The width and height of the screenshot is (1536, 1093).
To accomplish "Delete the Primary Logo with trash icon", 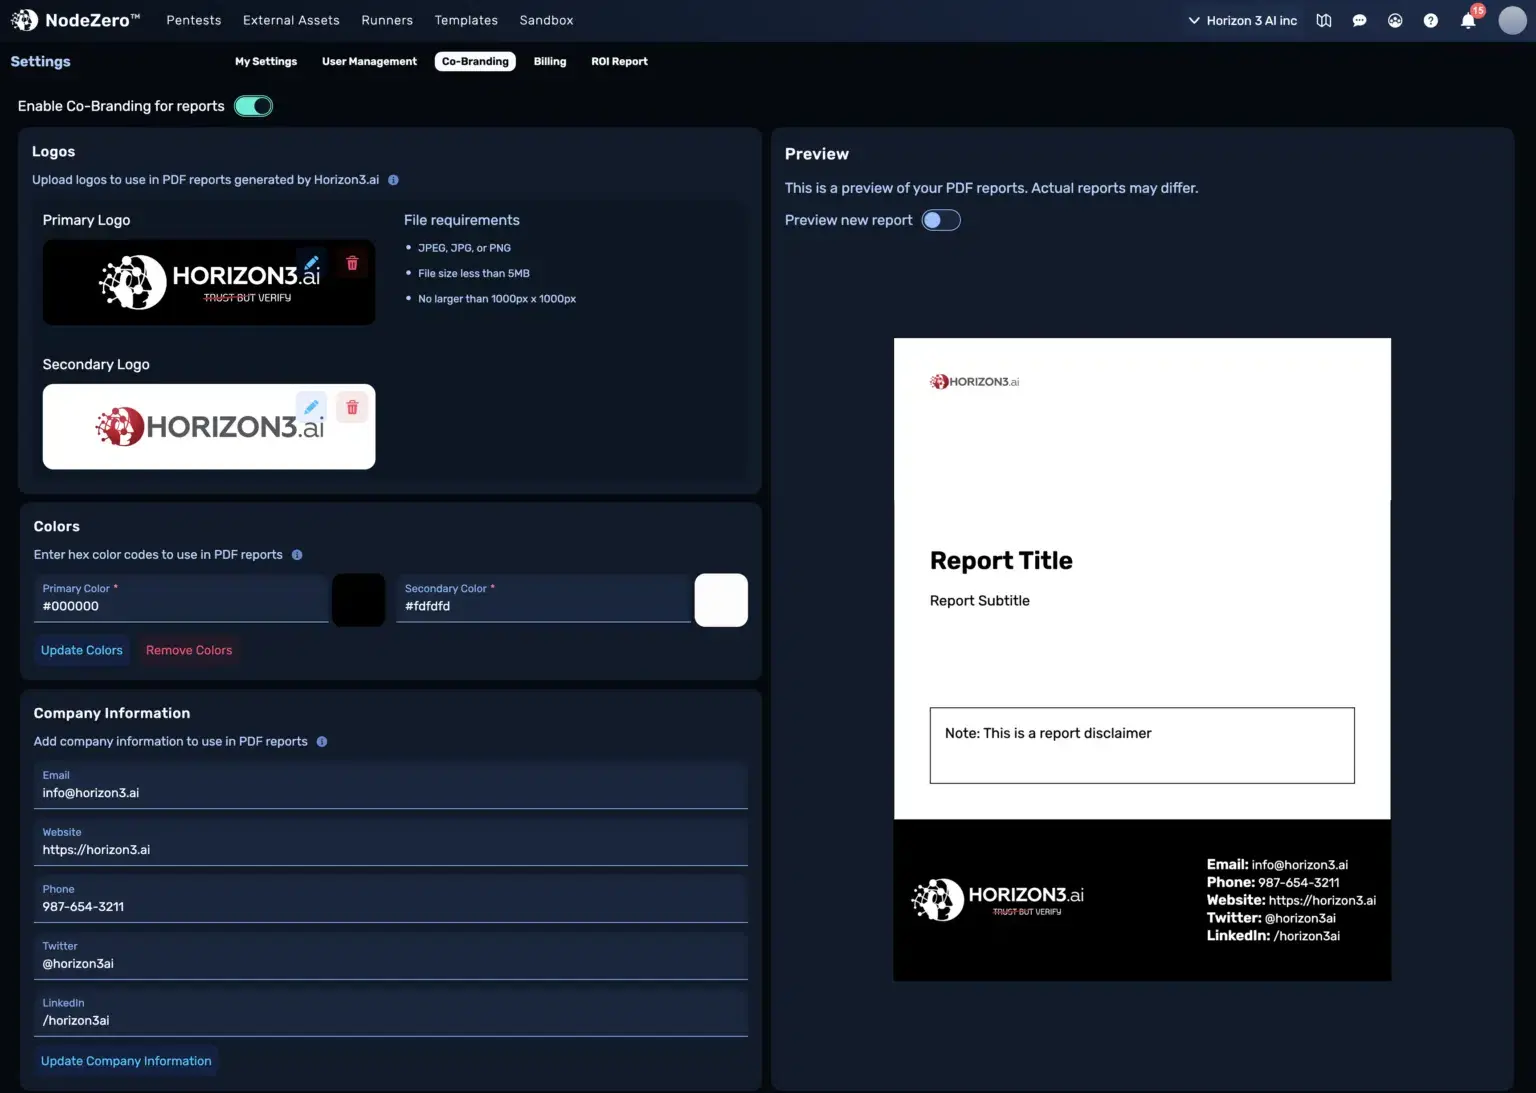I will pyautogui.click(x=352, y=263).
